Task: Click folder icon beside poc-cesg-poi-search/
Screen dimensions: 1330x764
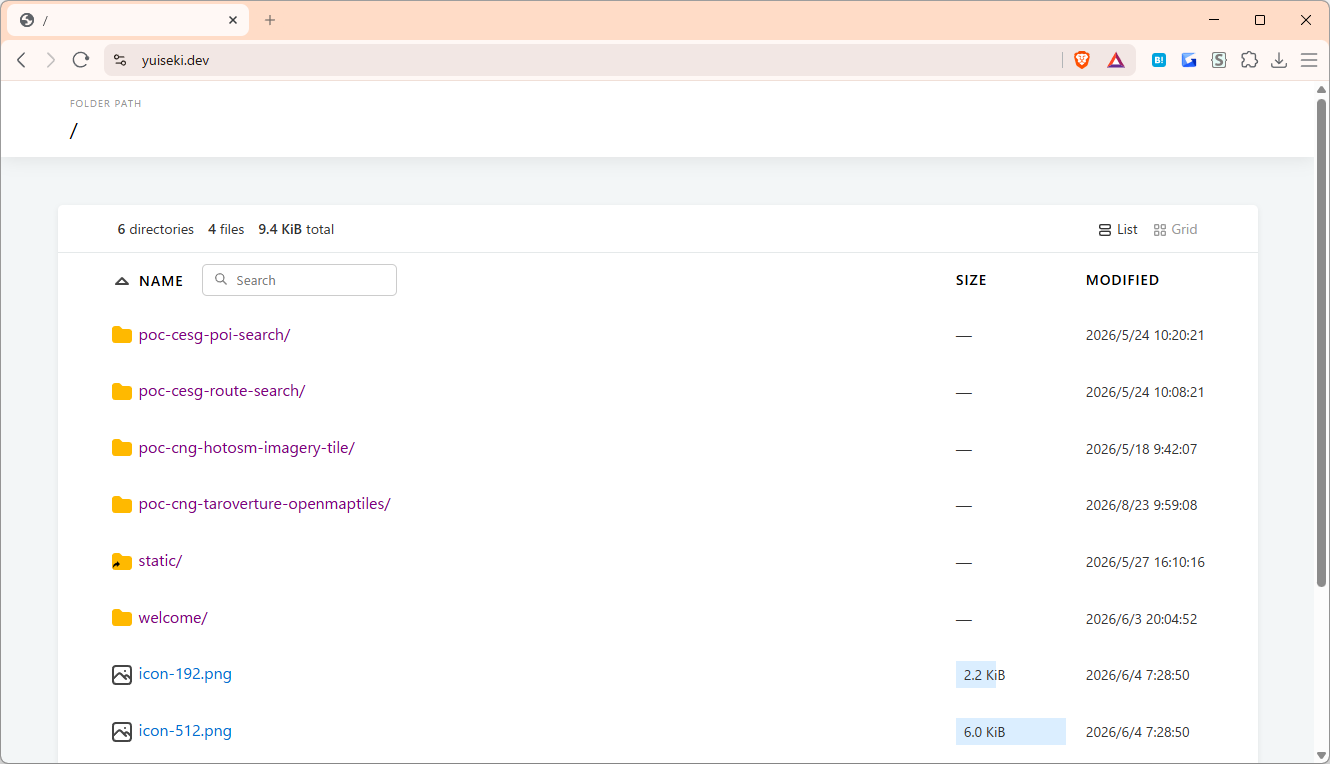Action: tap(122, 335)
